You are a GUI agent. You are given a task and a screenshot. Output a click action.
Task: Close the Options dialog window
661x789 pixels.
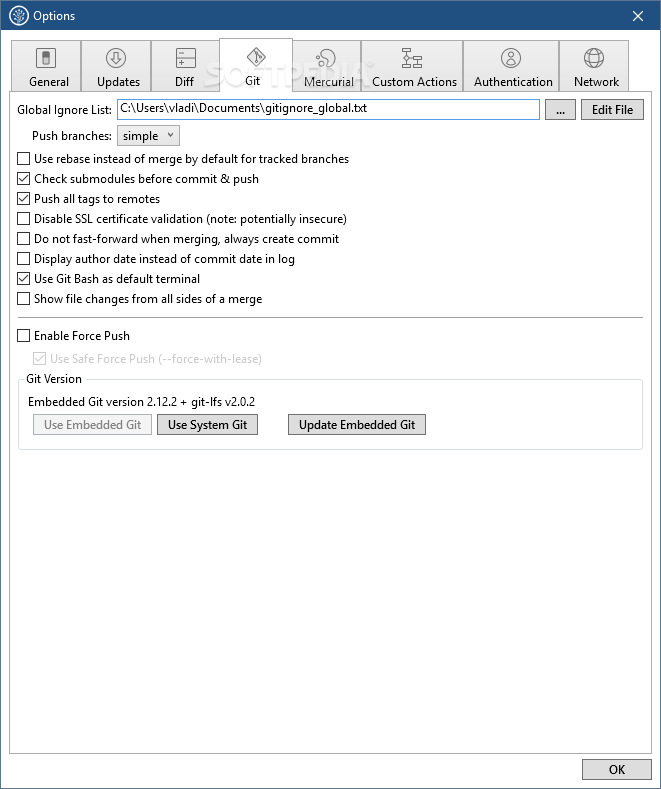coord(638,16)
